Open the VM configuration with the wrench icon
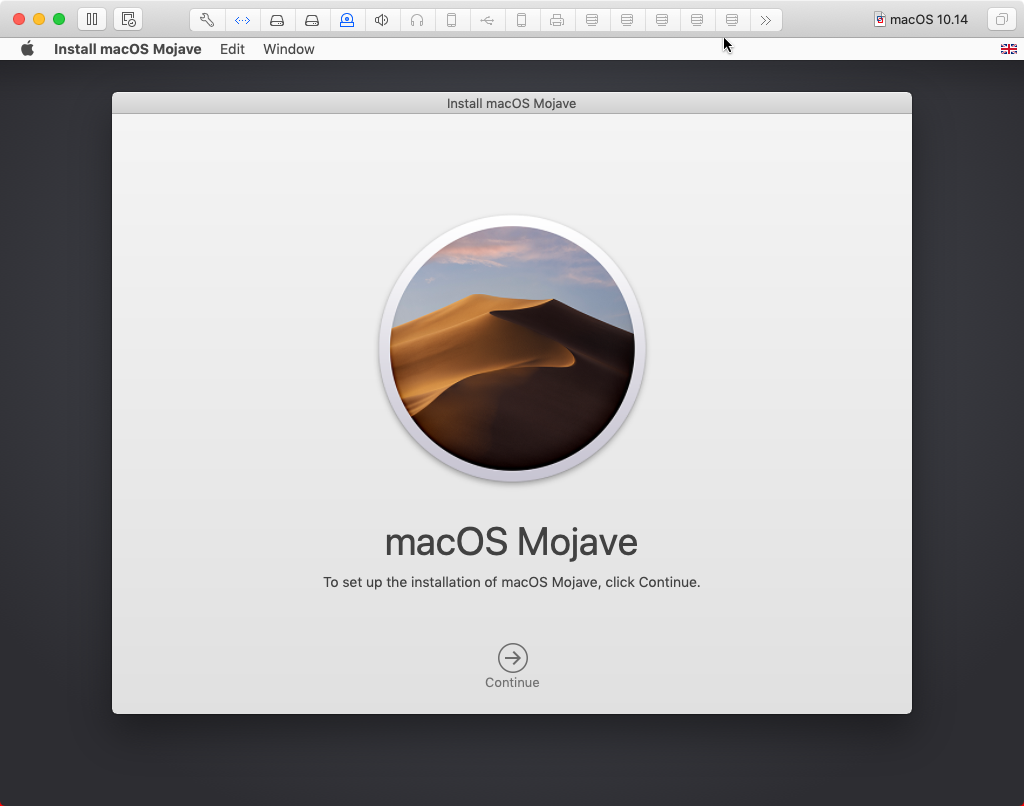Viewport: 1024px width, 806px height. coord(207,19)
